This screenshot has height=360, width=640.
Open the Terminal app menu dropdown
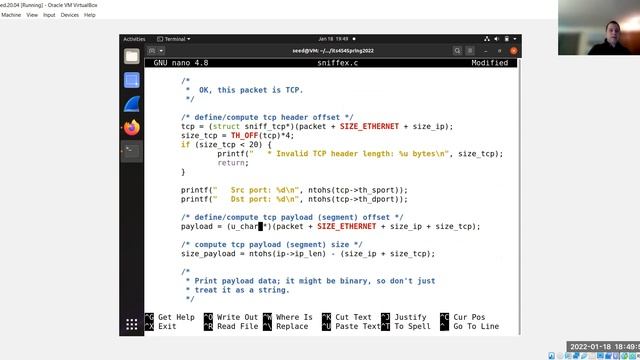pyautogui.click(x=174, y=39)
